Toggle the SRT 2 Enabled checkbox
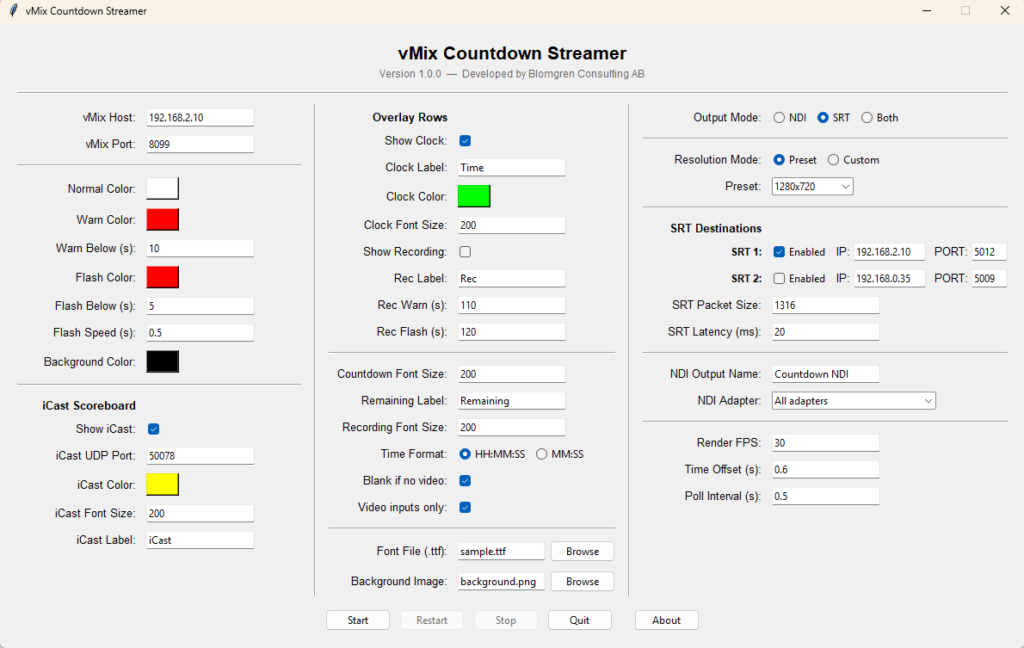Viewport: 1024px width, 648px height. pos(779,279)
